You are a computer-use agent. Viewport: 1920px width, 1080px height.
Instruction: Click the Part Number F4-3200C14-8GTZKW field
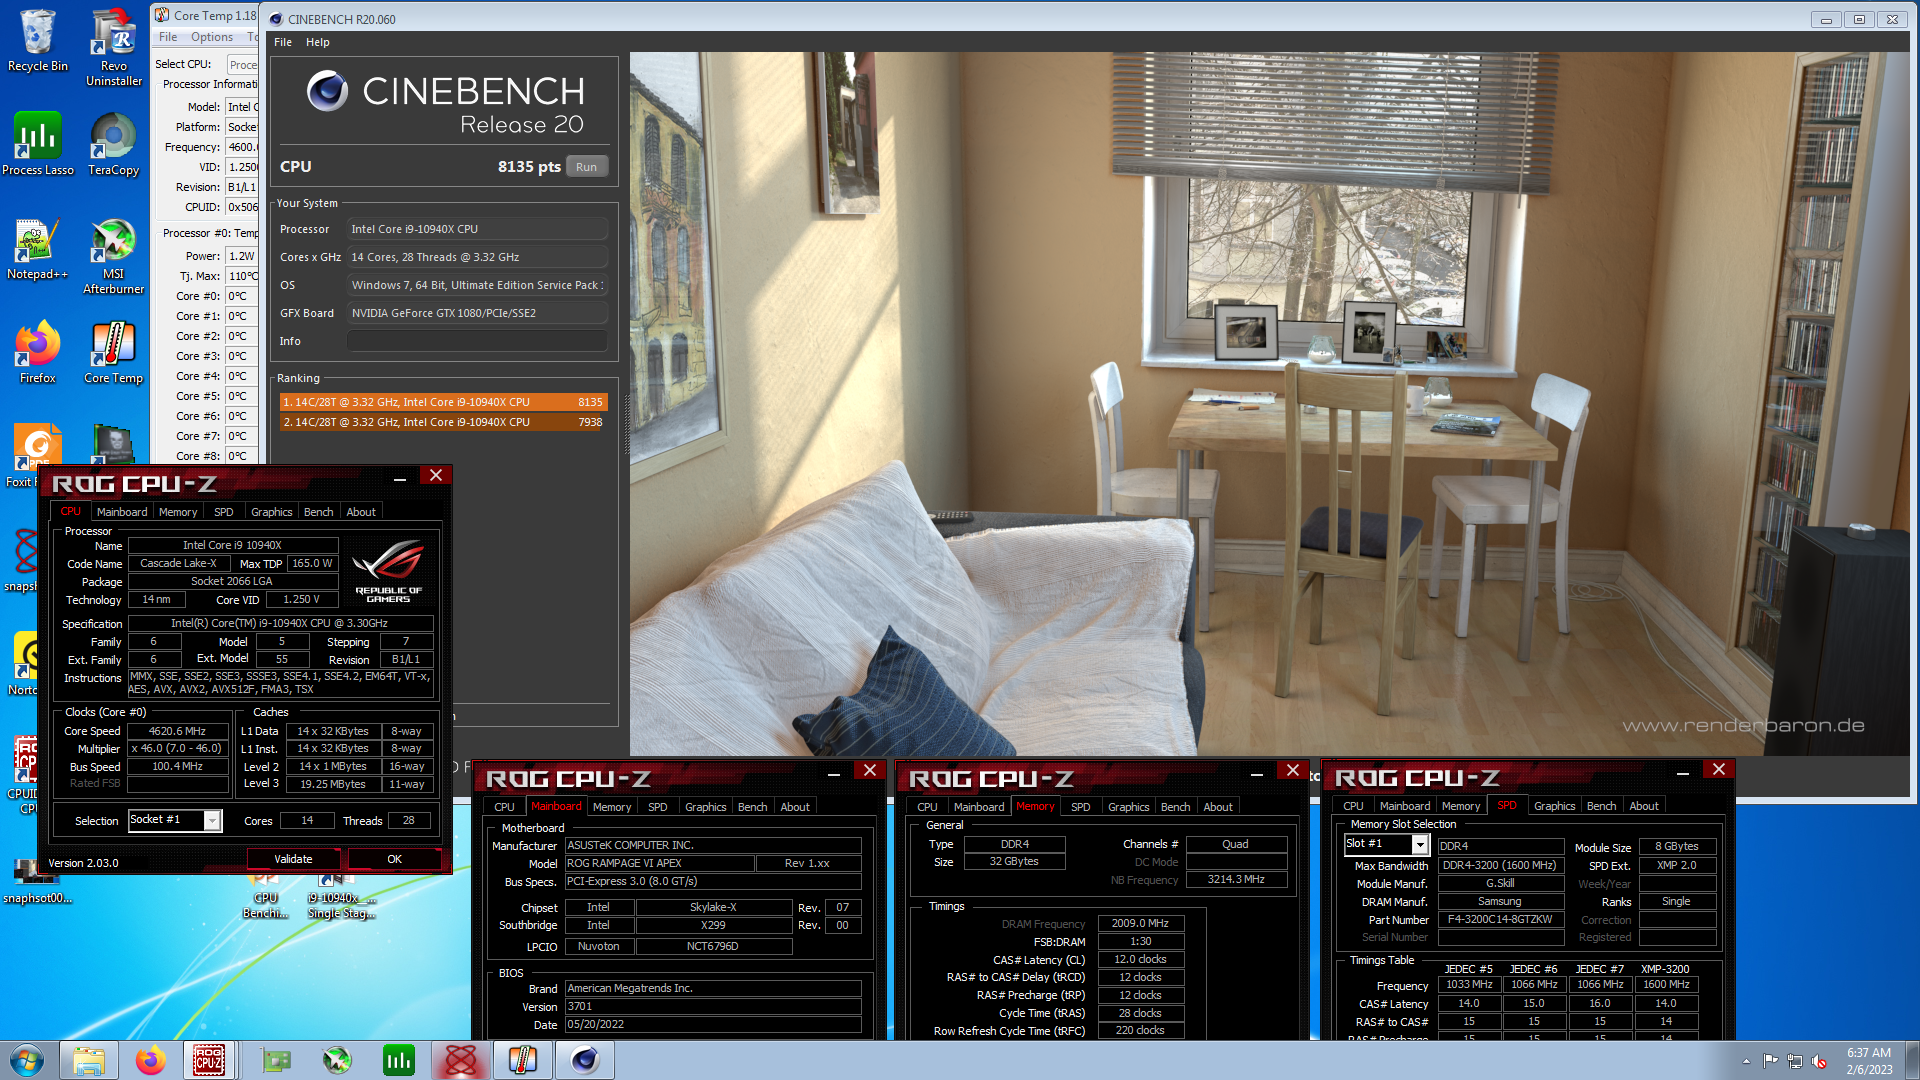(1500, 919)
